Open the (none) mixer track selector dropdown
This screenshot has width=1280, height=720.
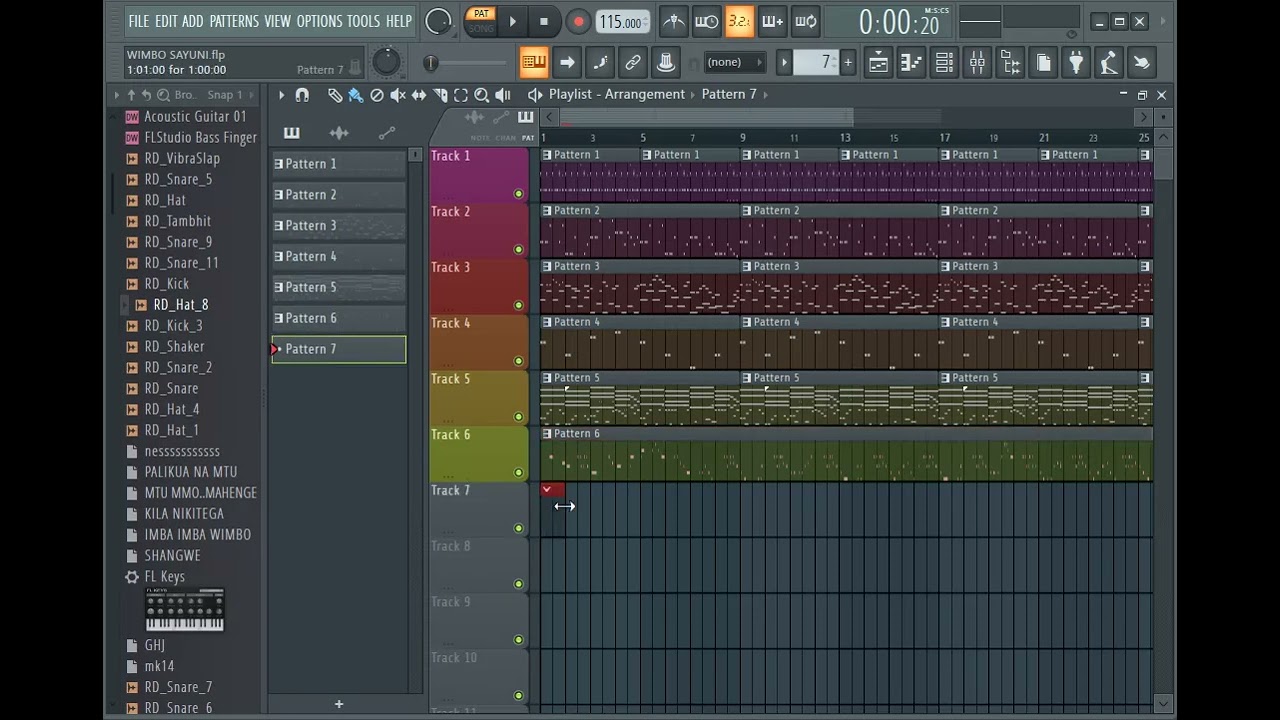pyautogui.click(x=734, y=62)
